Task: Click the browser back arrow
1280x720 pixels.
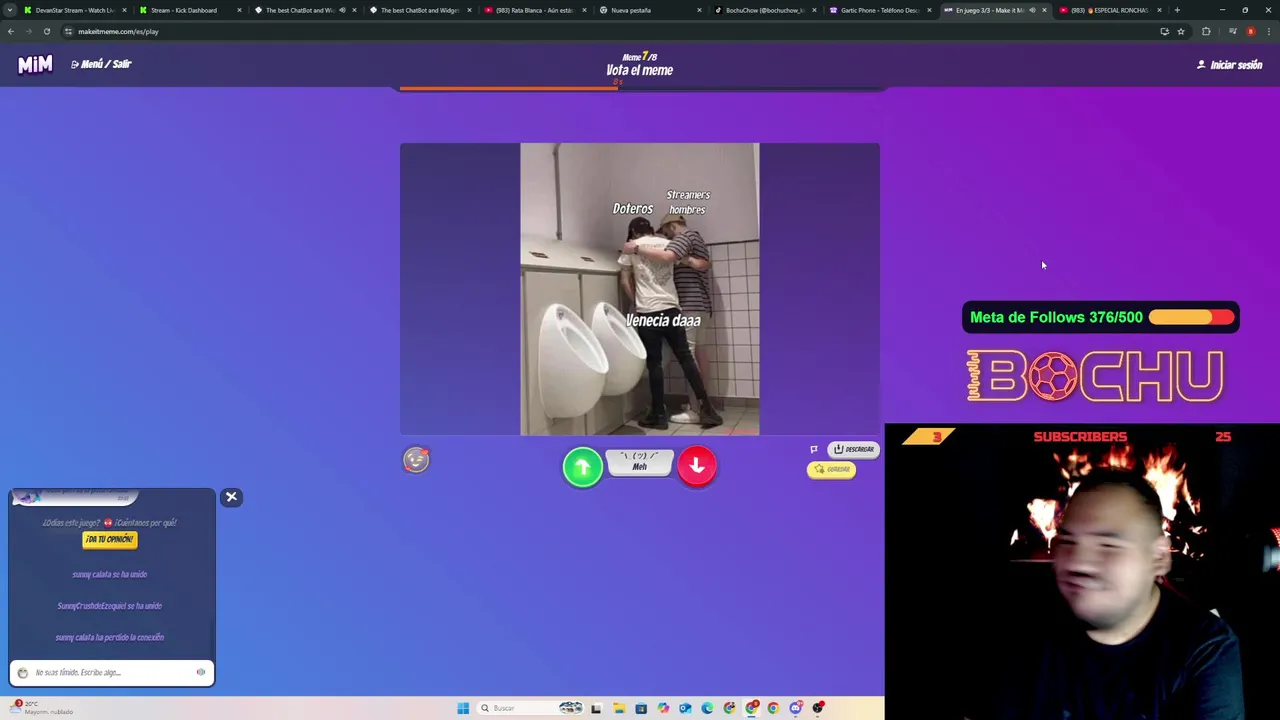Action: (x=10, y=31)
